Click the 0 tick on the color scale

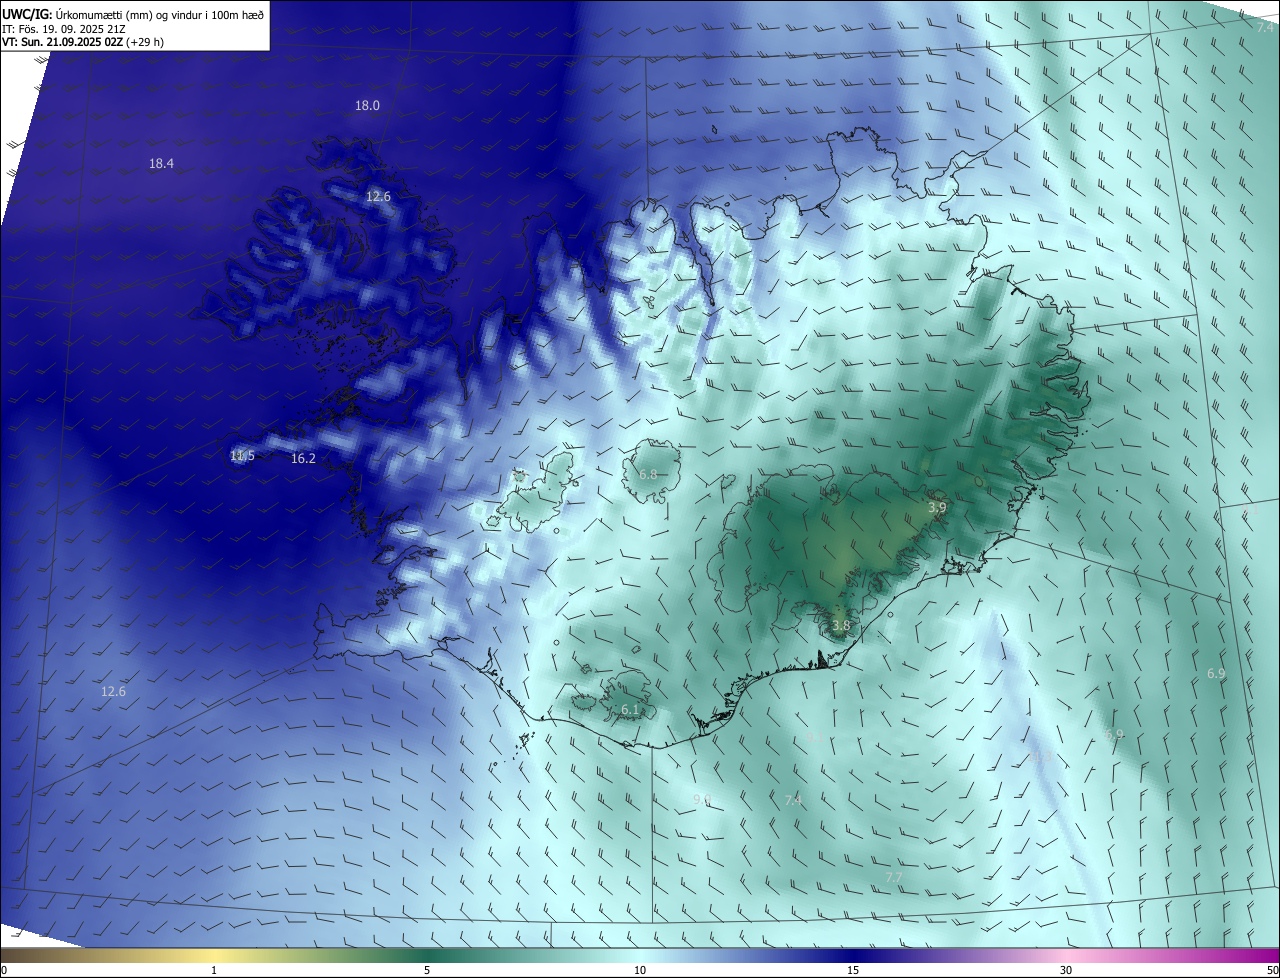[4, 970]
